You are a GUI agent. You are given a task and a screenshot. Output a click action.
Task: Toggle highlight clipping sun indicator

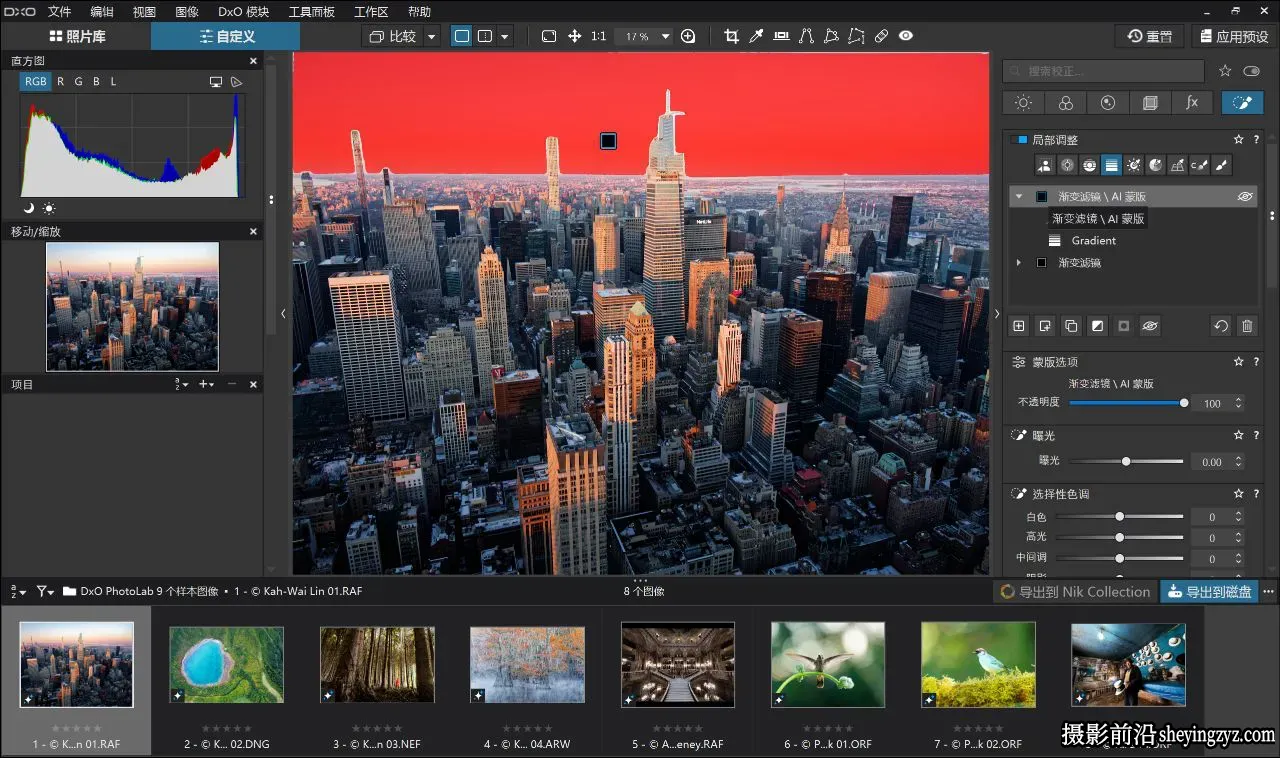tap(49, 208)
